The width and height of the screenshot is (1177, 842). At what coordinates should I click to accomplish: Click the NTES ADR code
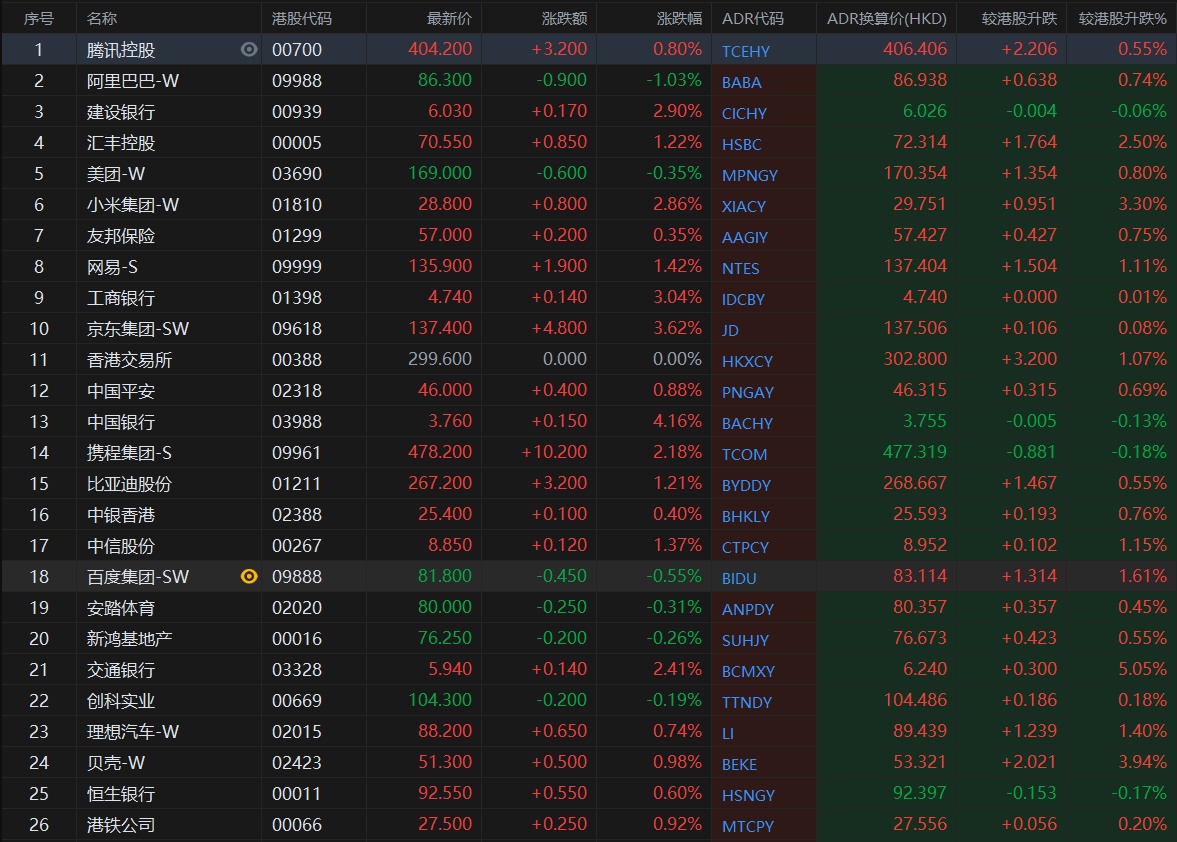[x=740, y=268]
